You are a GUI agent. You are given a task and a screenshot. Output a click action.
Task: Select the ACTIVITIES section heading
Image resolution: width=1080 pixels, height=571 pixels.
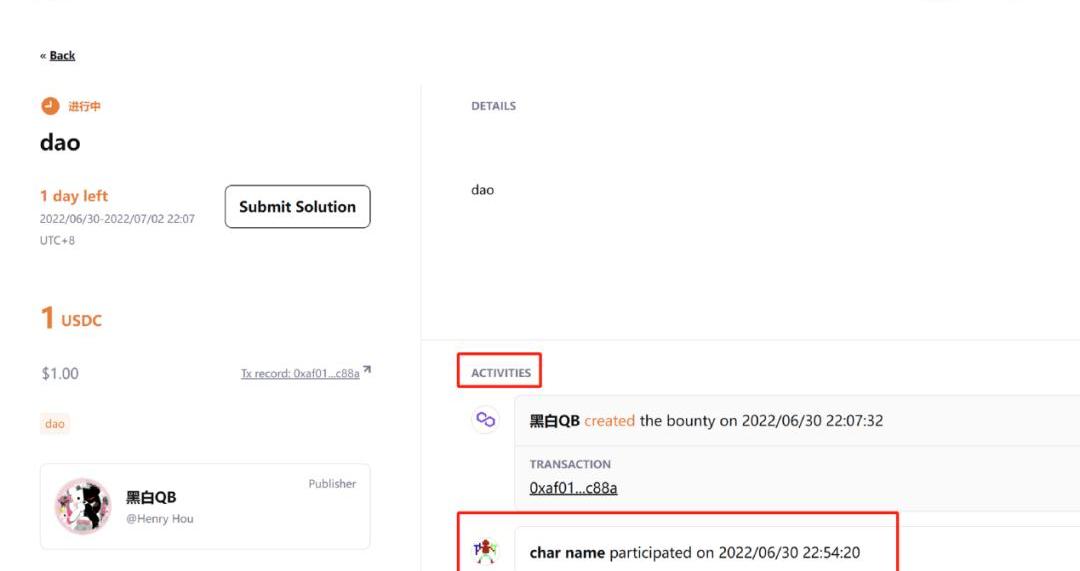click(x=501, y=373)
